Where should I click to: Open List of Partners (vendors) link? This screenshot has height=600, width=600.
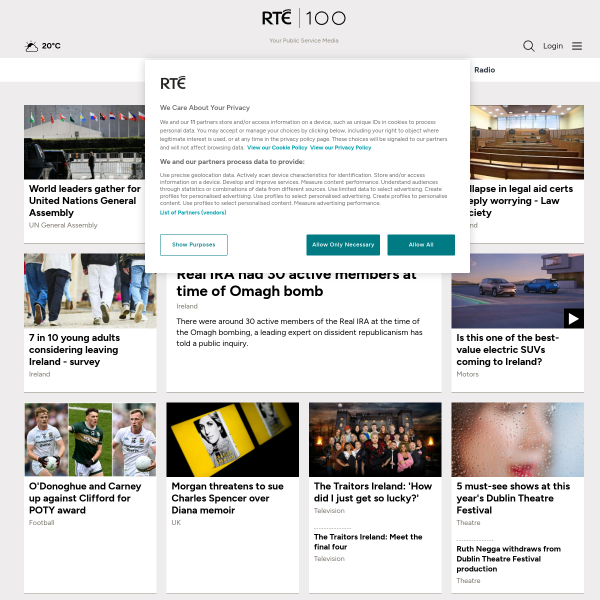tap(193, 213)
